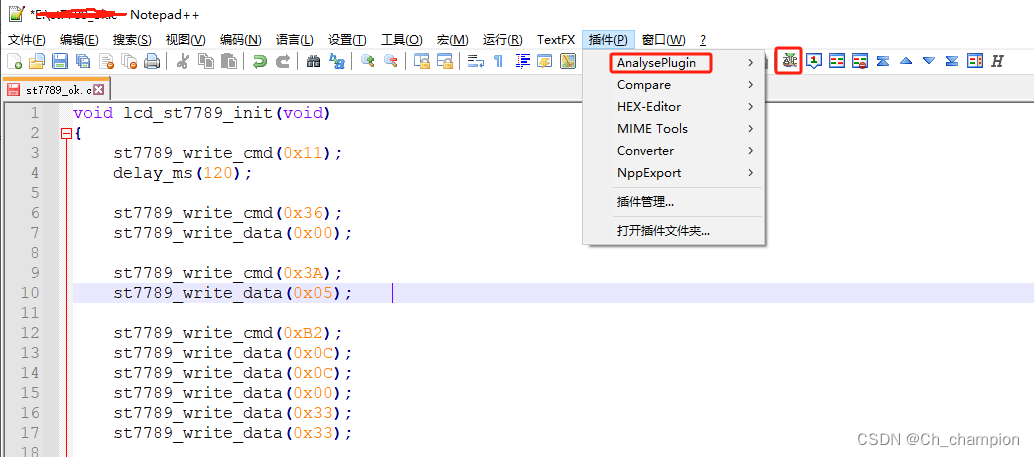The height and width of the screenshot is (457, 1034).
Task: Toggle word wrap toolbar icon
Action: (x=476, y=62)
